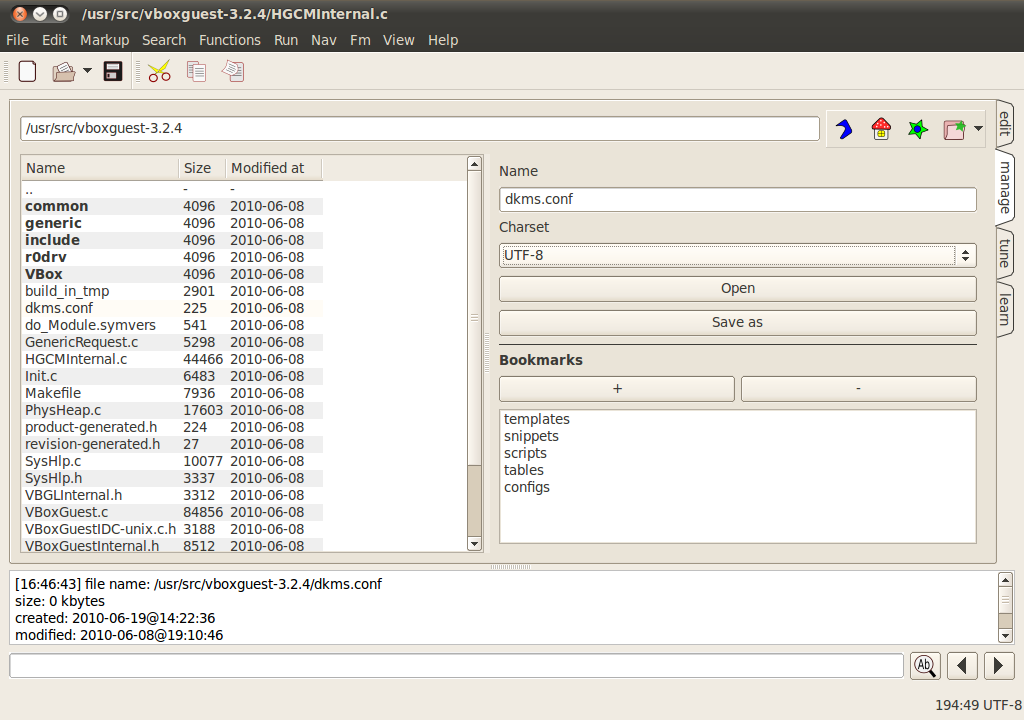1024x720 pixels.
Task: Select the VBox folder row
Action: (x=172, y=274)
